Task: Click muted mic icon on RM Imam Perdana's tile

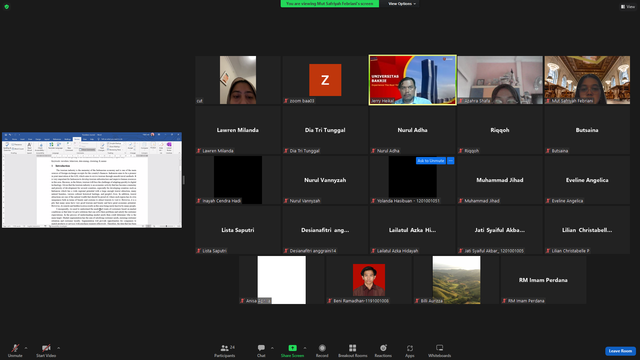Action: 504,301
